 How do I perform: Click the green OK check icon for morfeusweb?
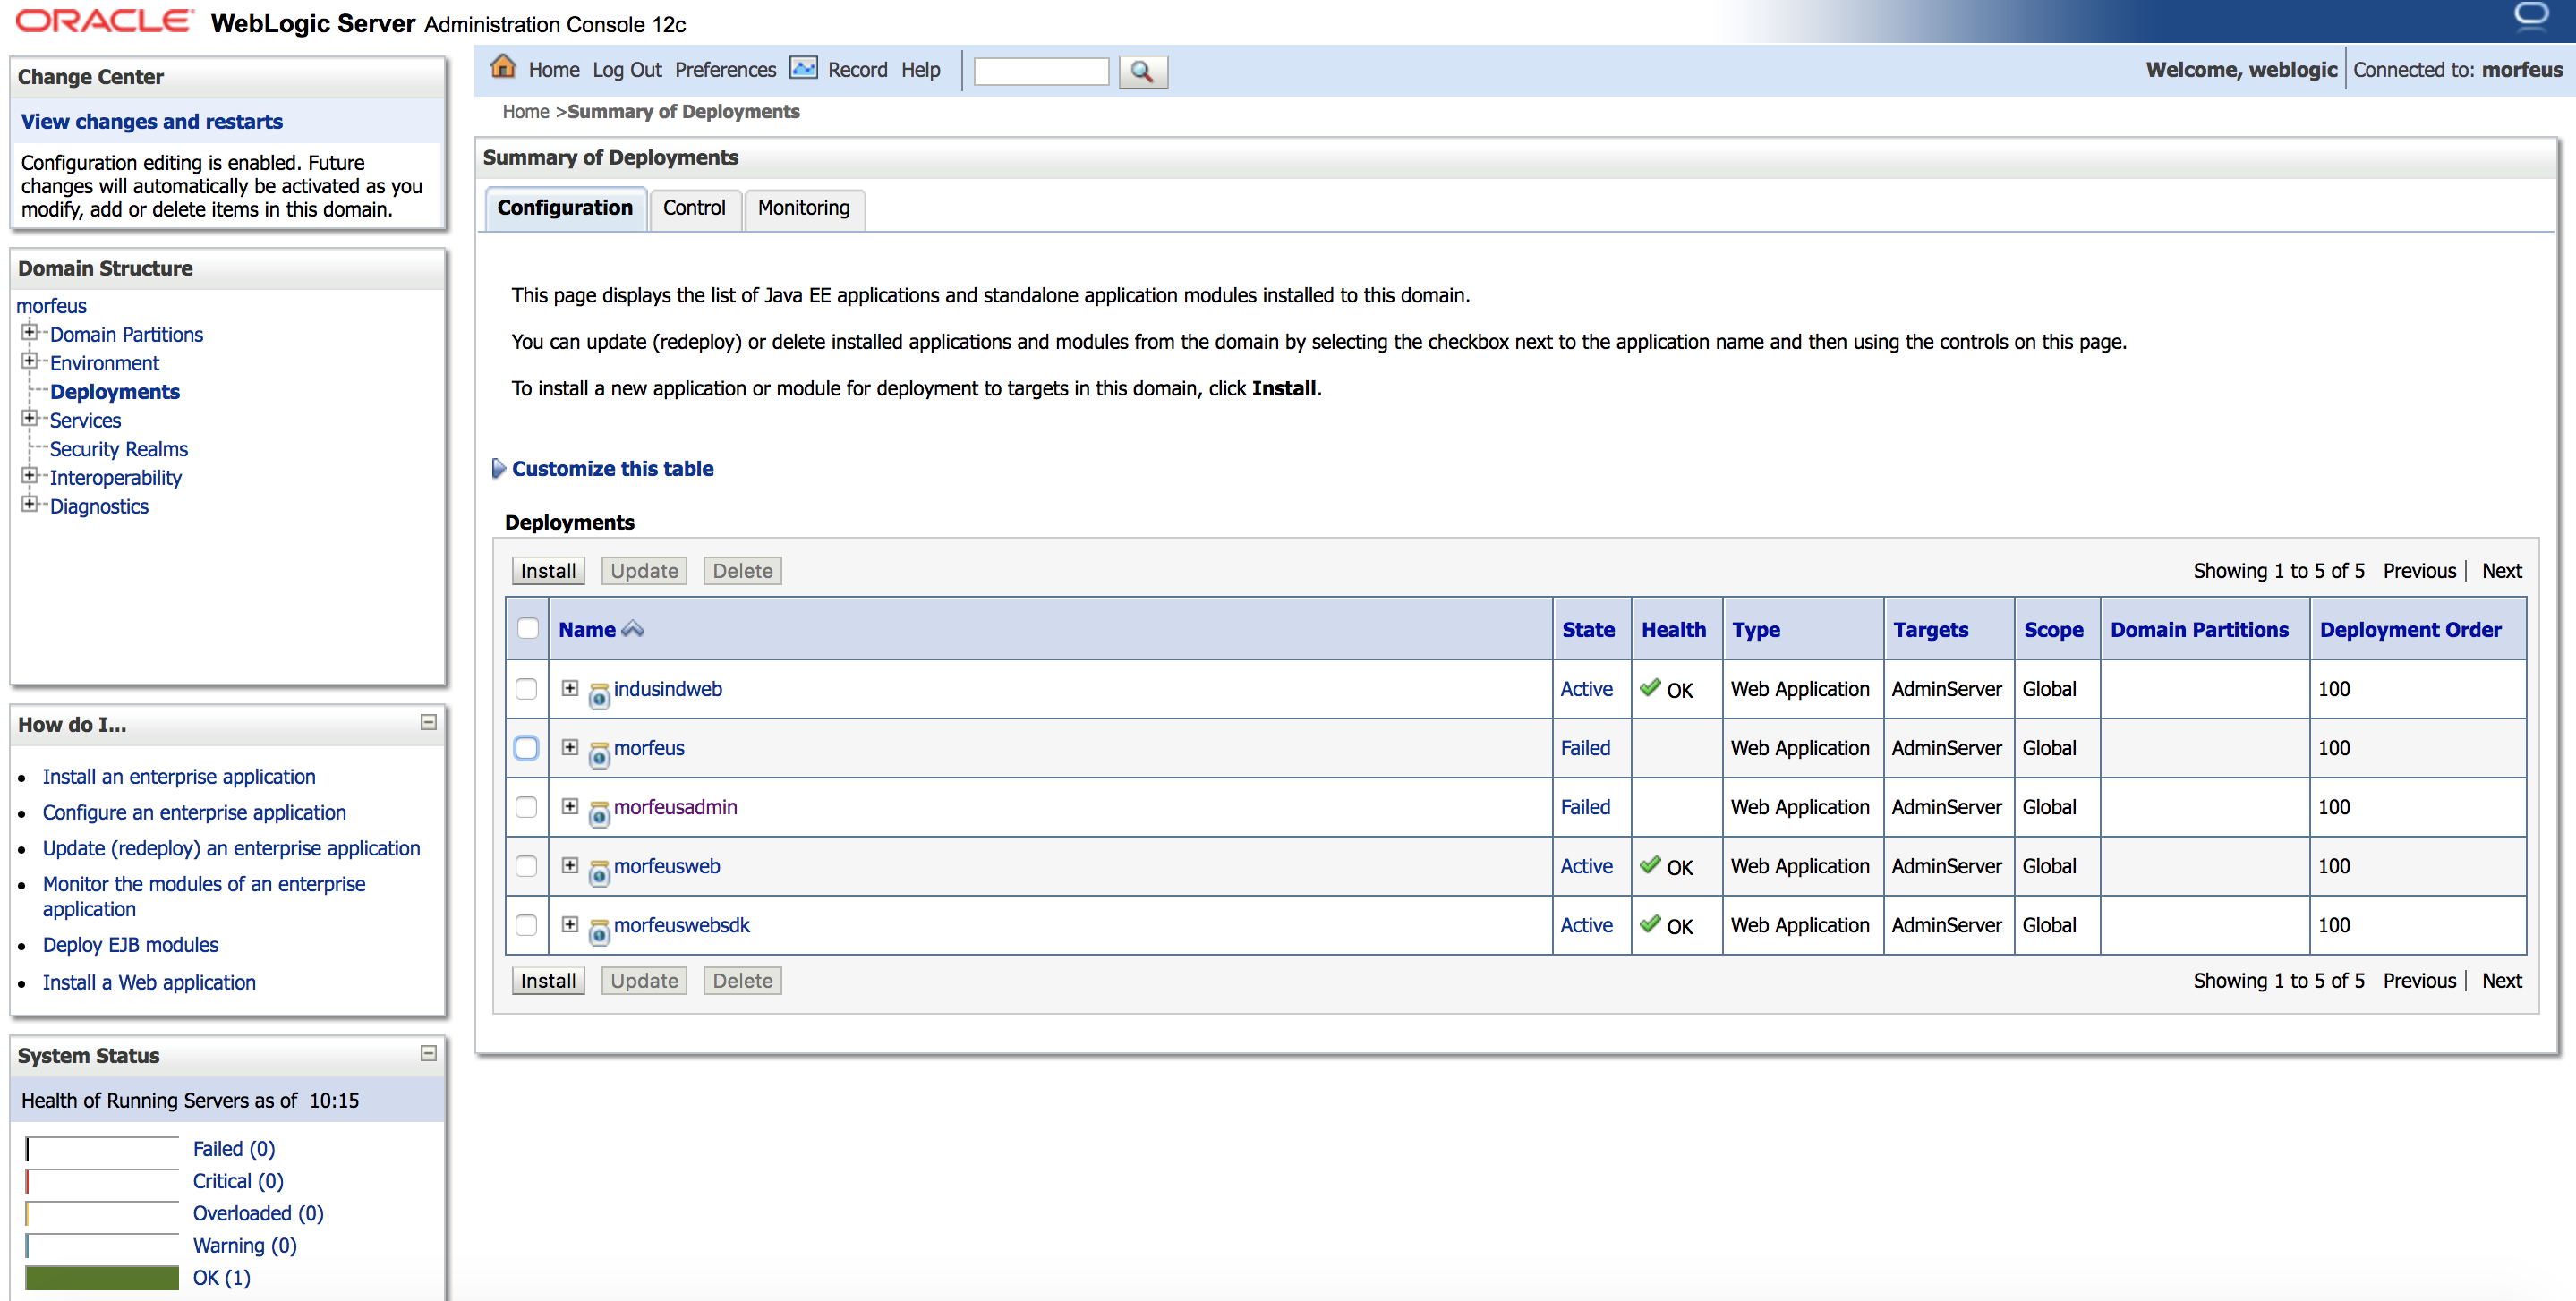1650,864
